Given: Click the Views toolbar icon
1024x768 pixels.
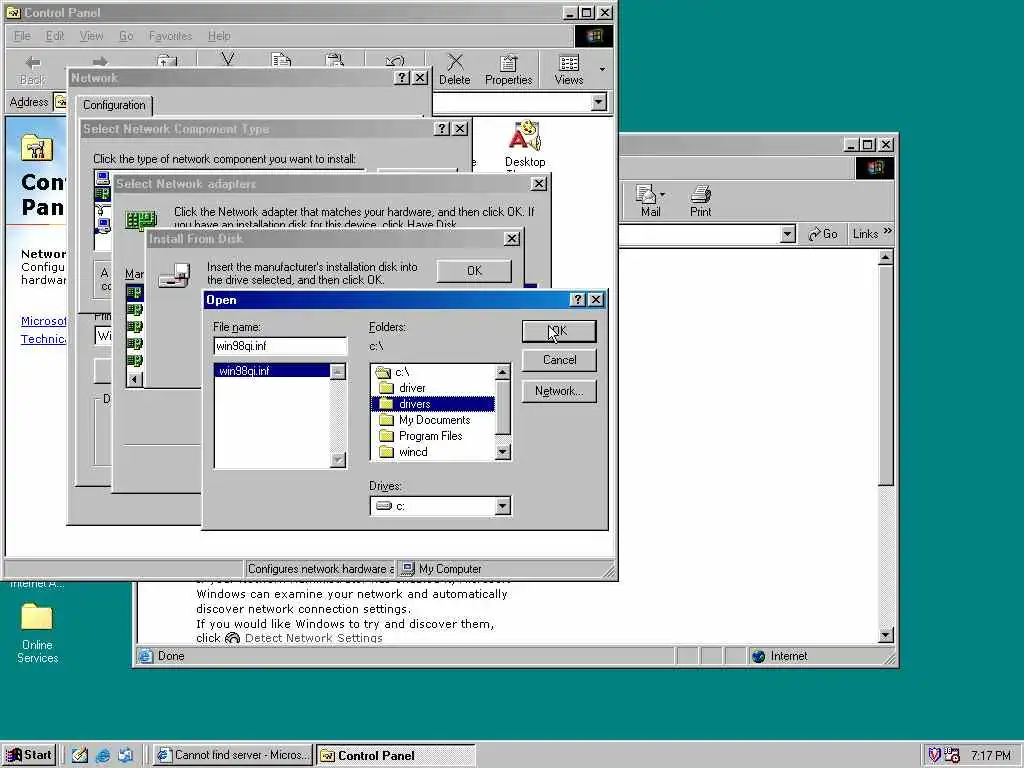Looking at the screenshot, I should (569, 70).
